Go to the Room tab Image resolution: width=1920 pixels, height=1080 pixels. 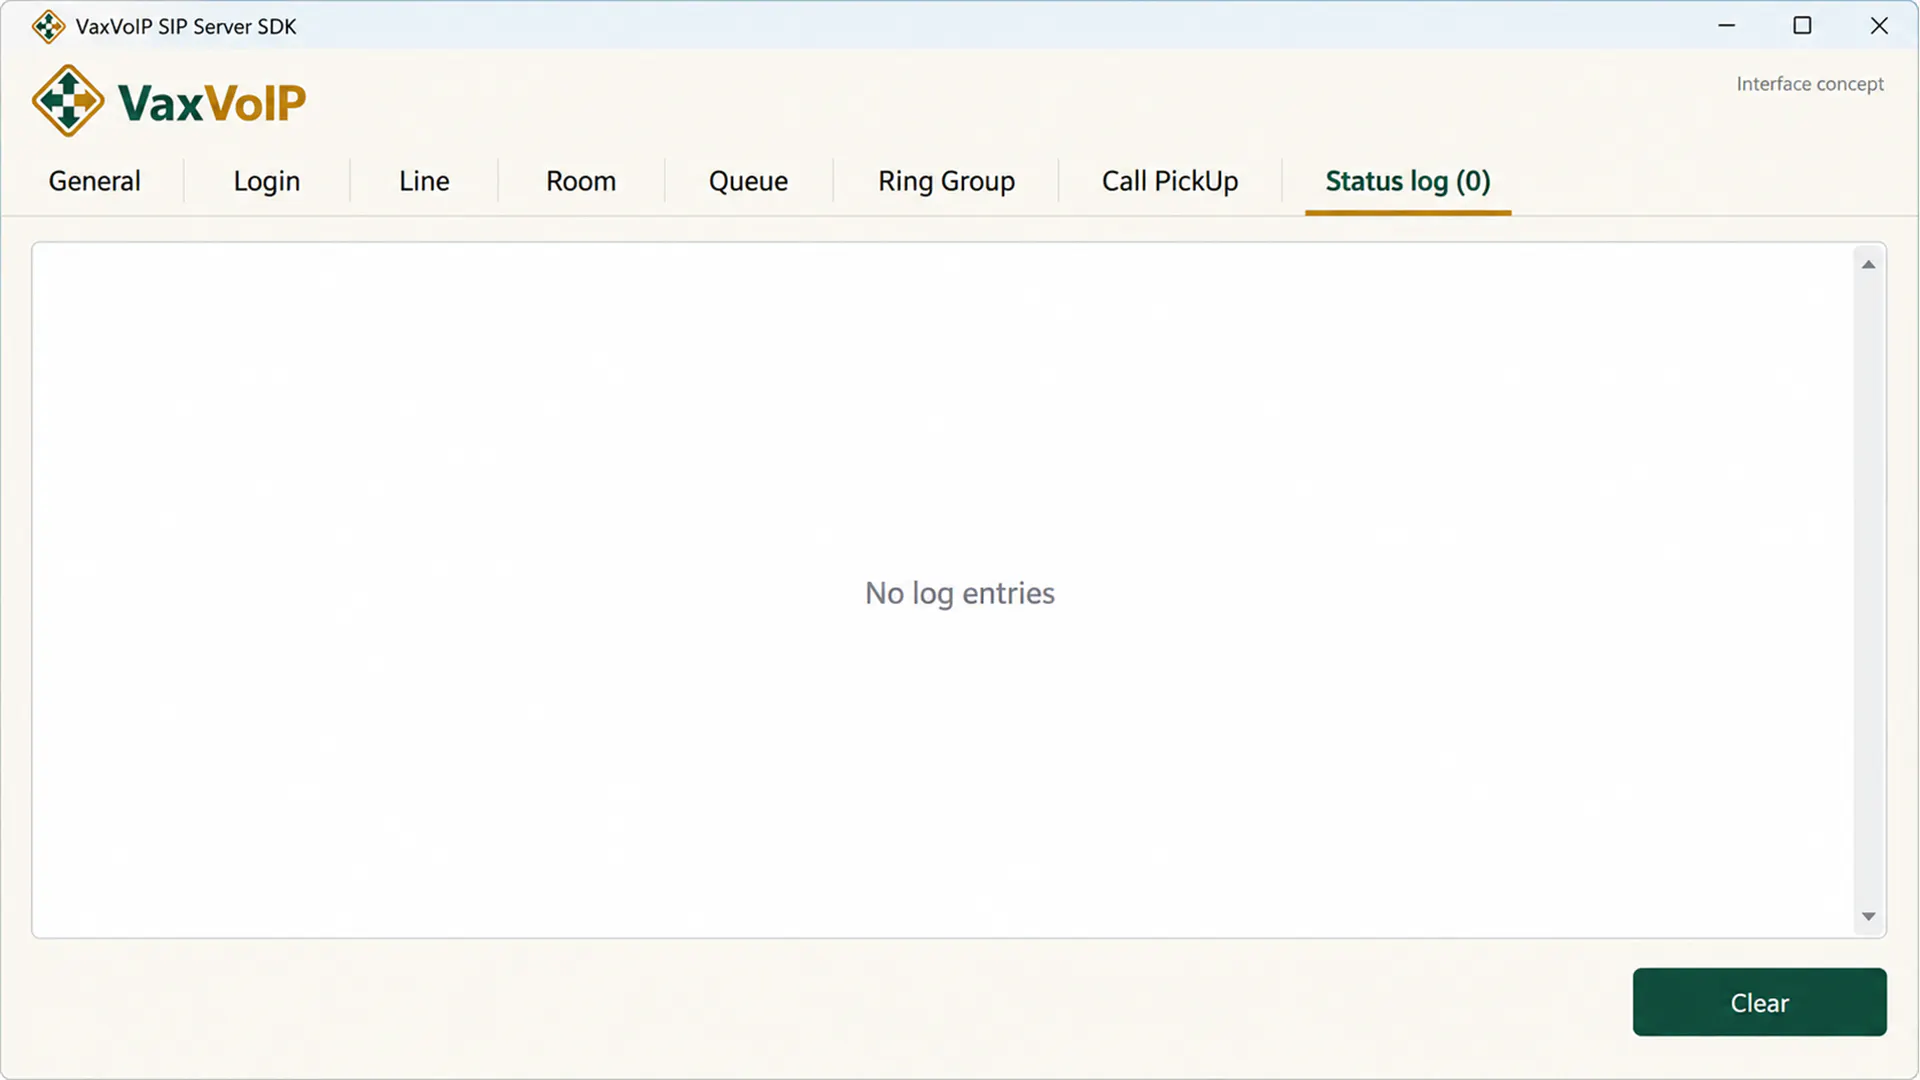[581, 181]
